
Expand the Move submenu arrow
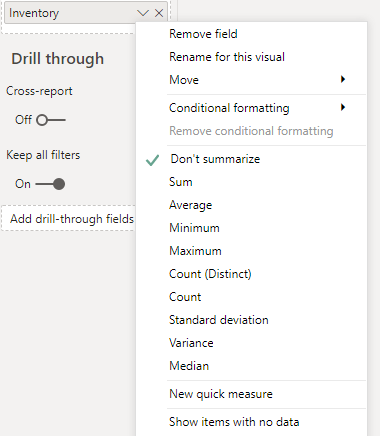[x=343, y=79]
